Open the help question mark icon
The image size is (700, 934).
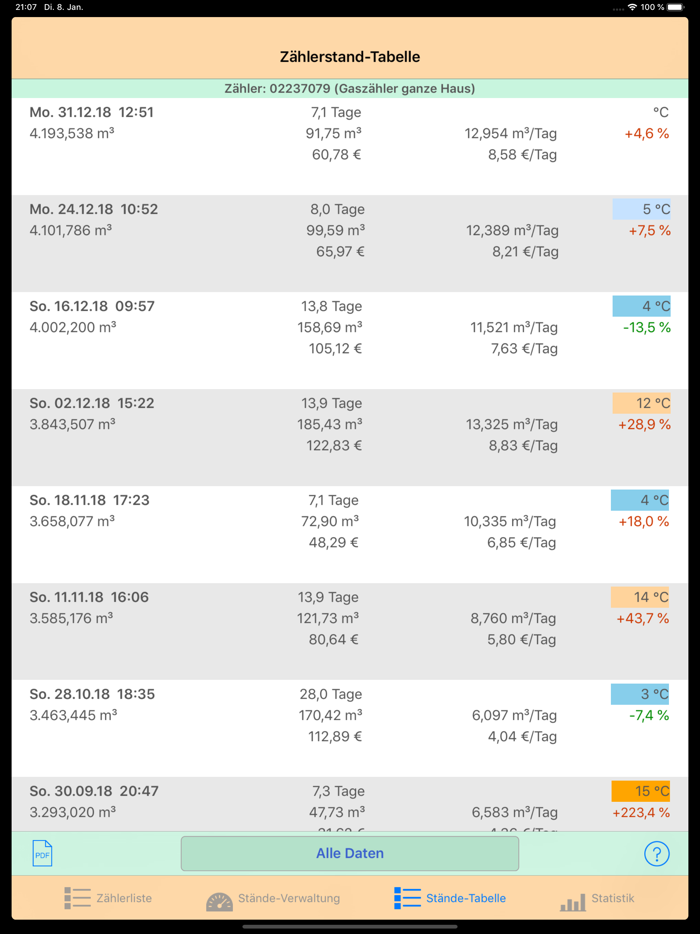coord(656,854)
